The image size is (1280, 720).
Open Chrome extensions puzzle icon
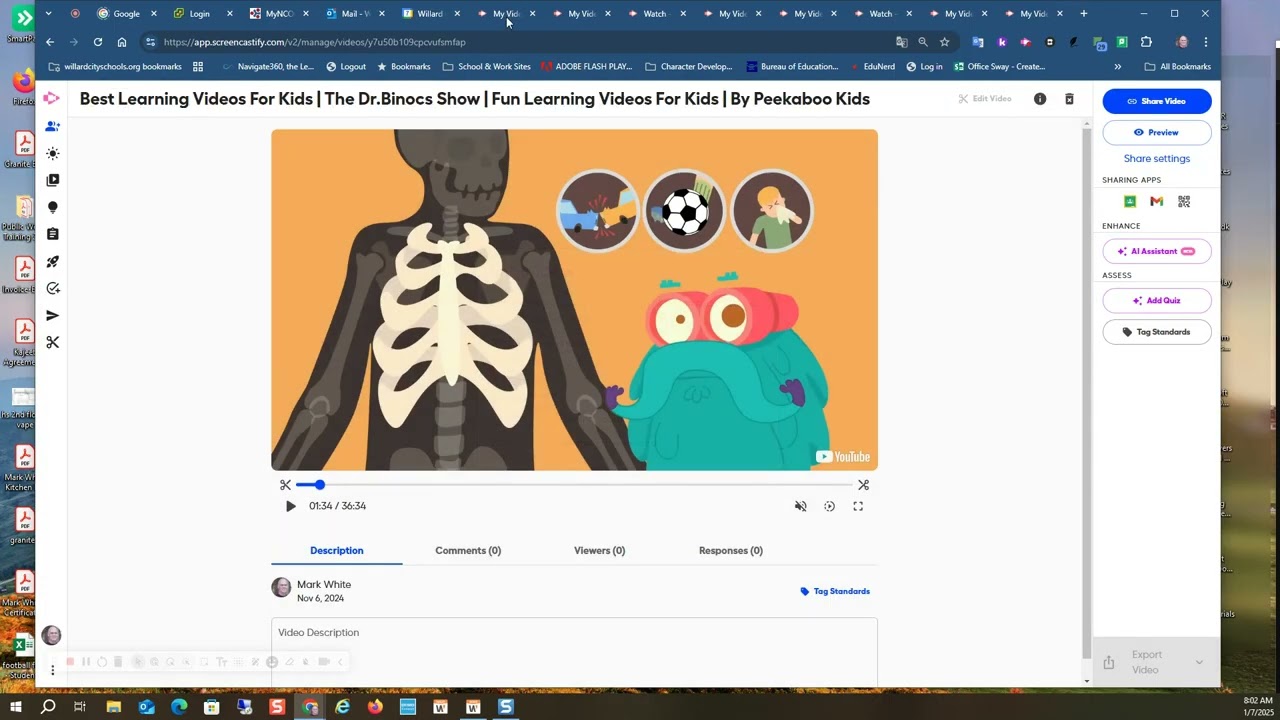point(1146,42)
